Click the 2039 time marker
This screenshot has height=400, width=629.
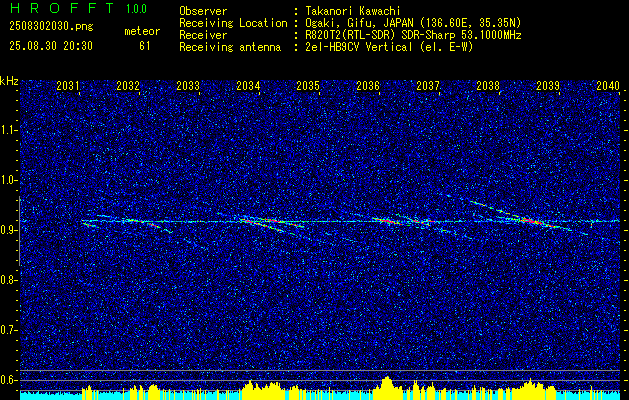[x=548, y=85]
